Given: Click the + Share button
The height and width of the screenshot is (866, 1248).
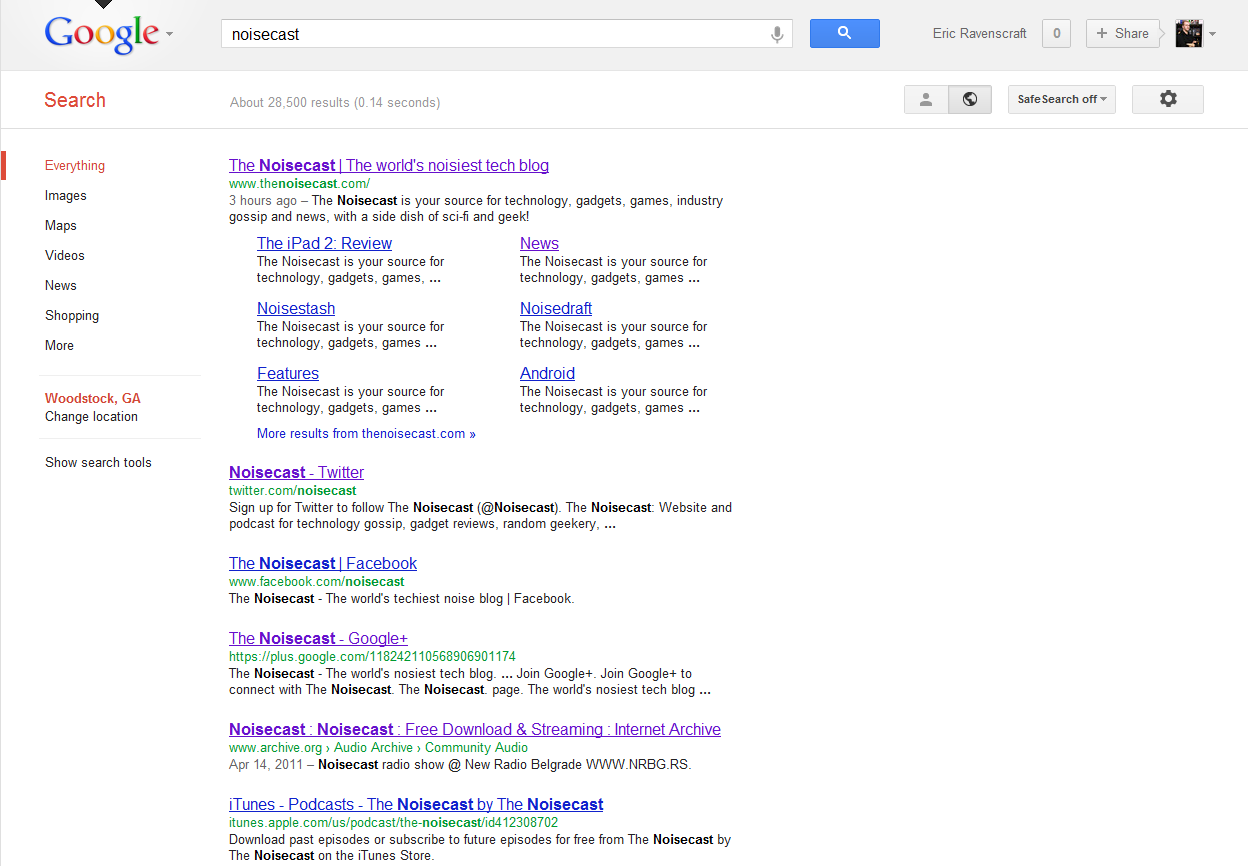Looking at the screenshot, I should pos(1123,33).
